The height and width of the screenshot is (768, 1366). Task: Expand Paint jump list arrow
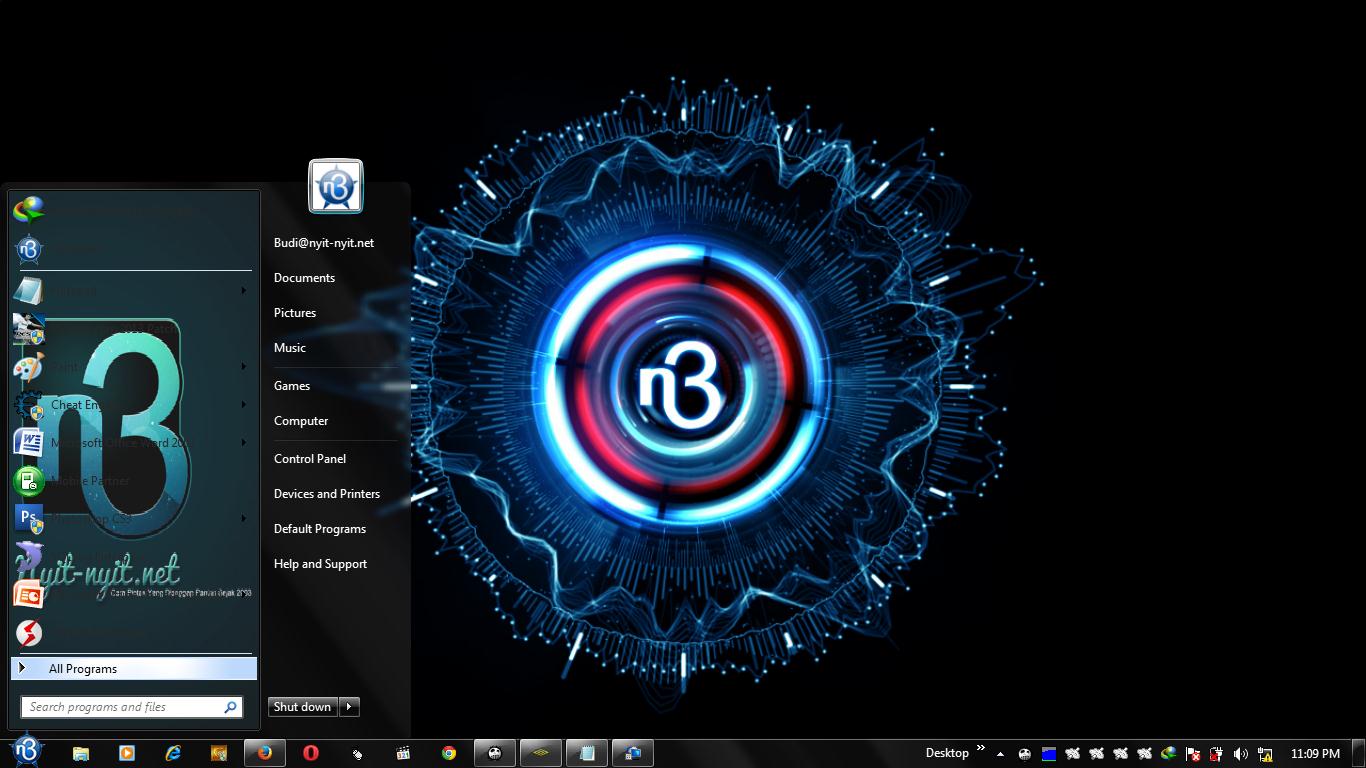click(244, 367)
